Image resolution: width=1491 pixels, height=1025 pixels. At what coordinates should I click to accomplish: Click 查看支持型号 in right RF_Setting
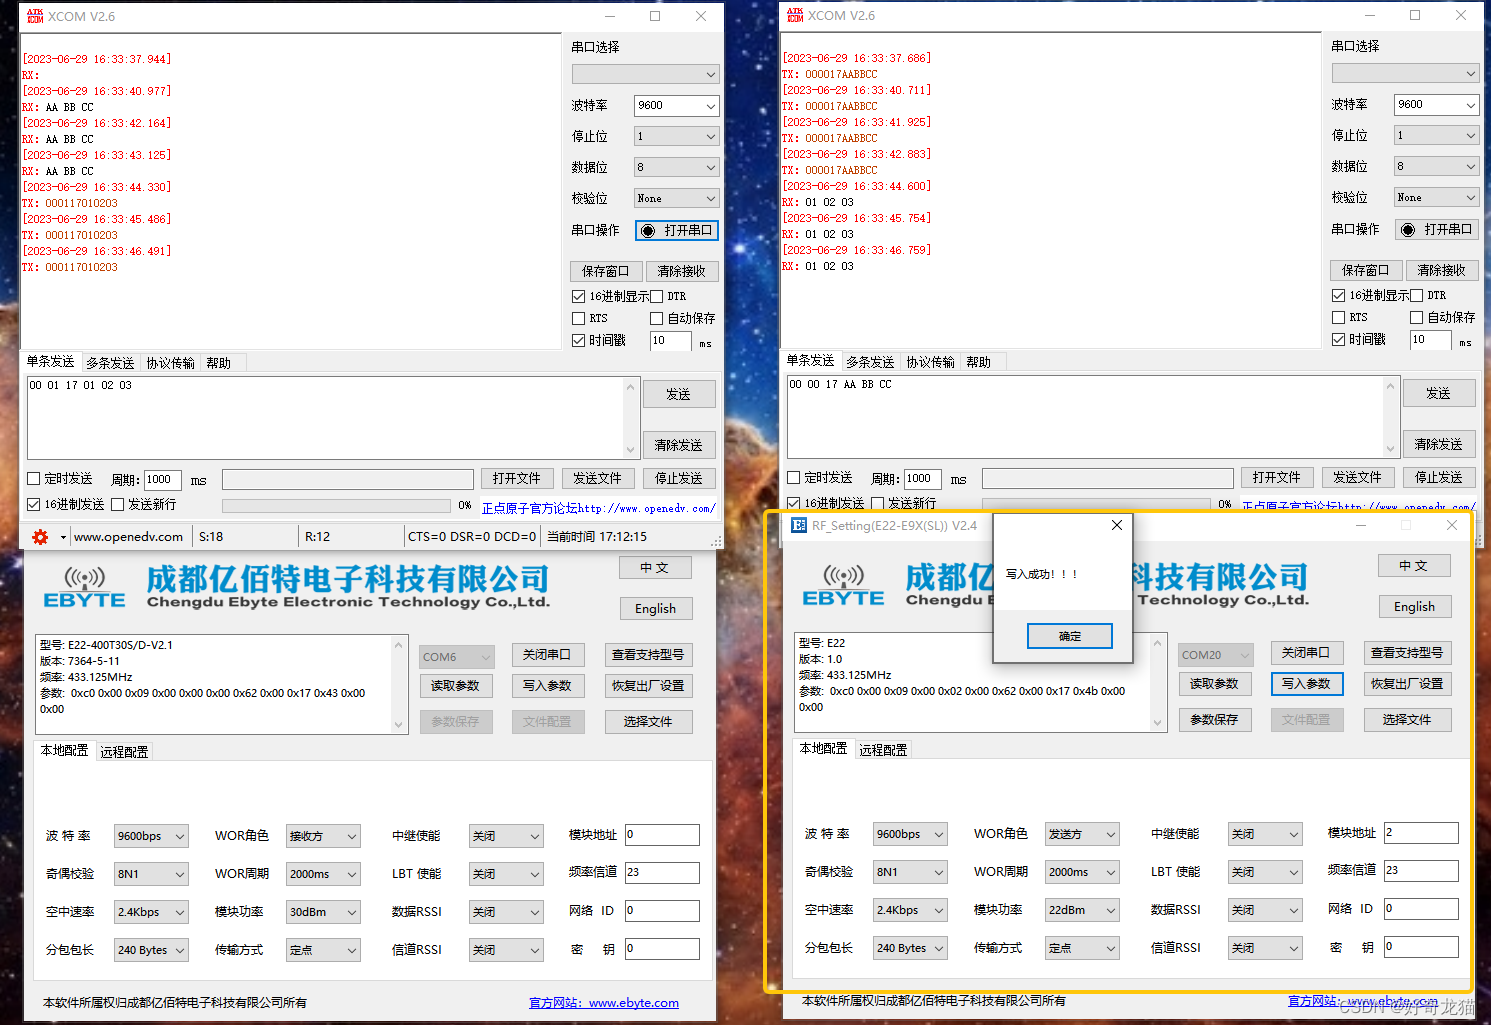click(x=1407, y=653)
